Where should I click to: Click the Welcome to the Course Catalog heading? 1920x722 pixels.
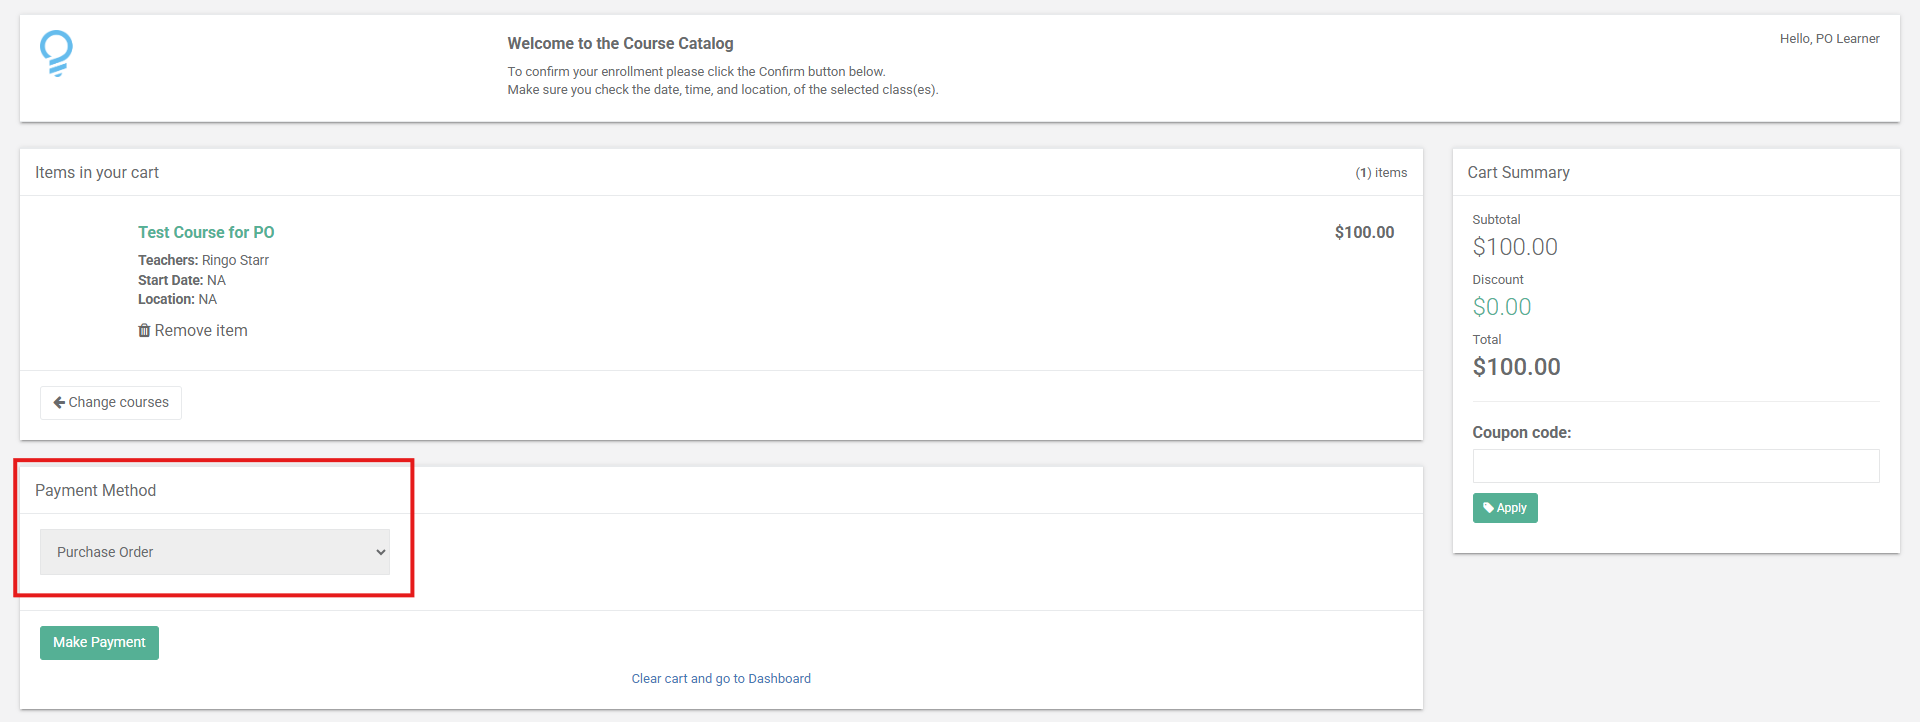click(620, 43)
